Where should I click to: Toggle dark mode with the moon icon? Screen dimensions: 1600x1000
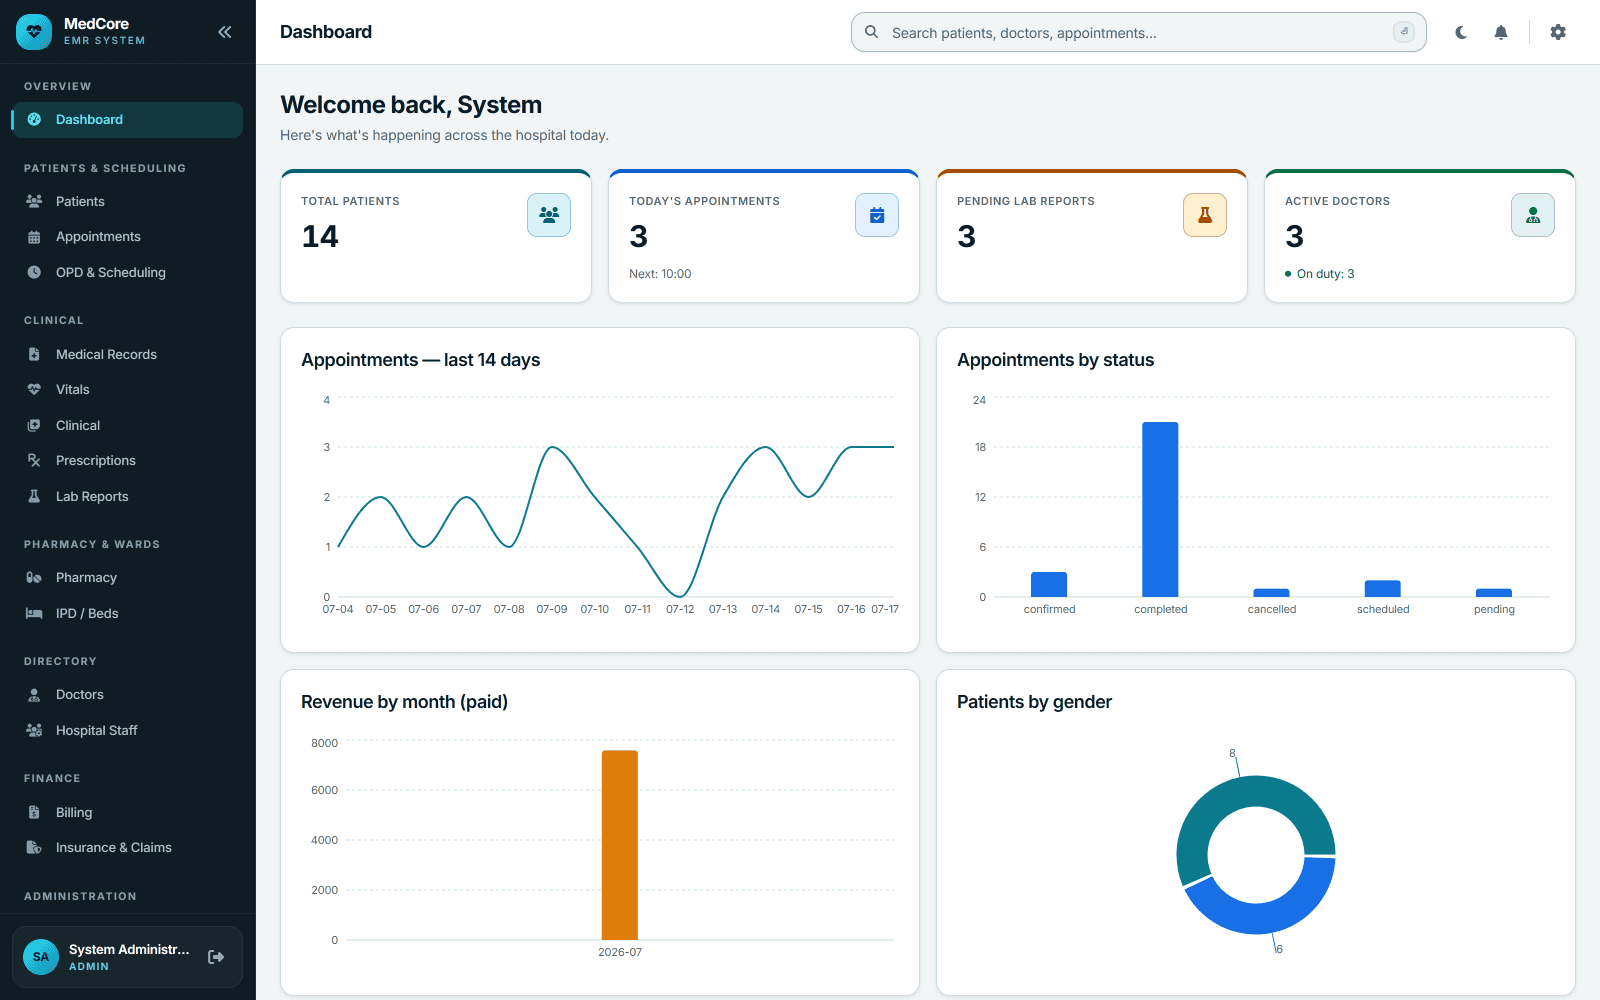pyautogui.click(x=1461, y=32)
